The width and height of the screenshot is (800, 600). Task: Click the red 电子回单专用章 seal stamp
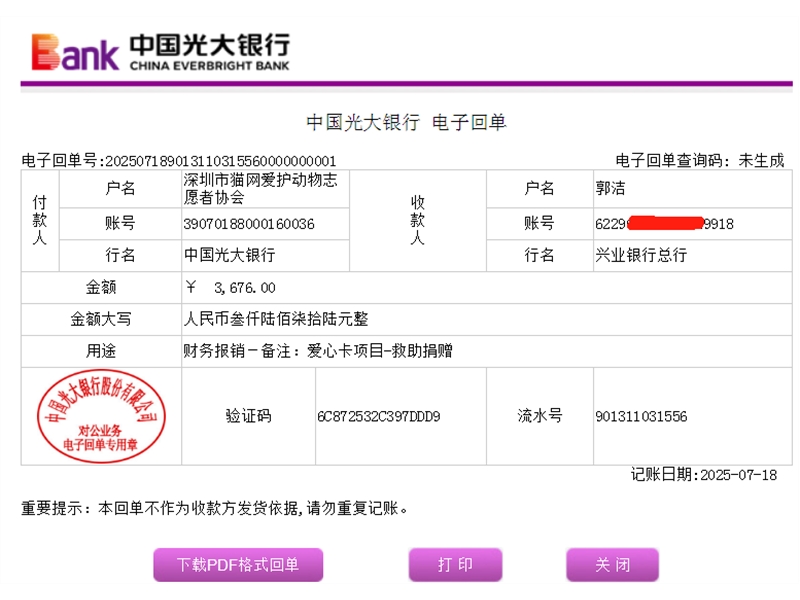101,416
